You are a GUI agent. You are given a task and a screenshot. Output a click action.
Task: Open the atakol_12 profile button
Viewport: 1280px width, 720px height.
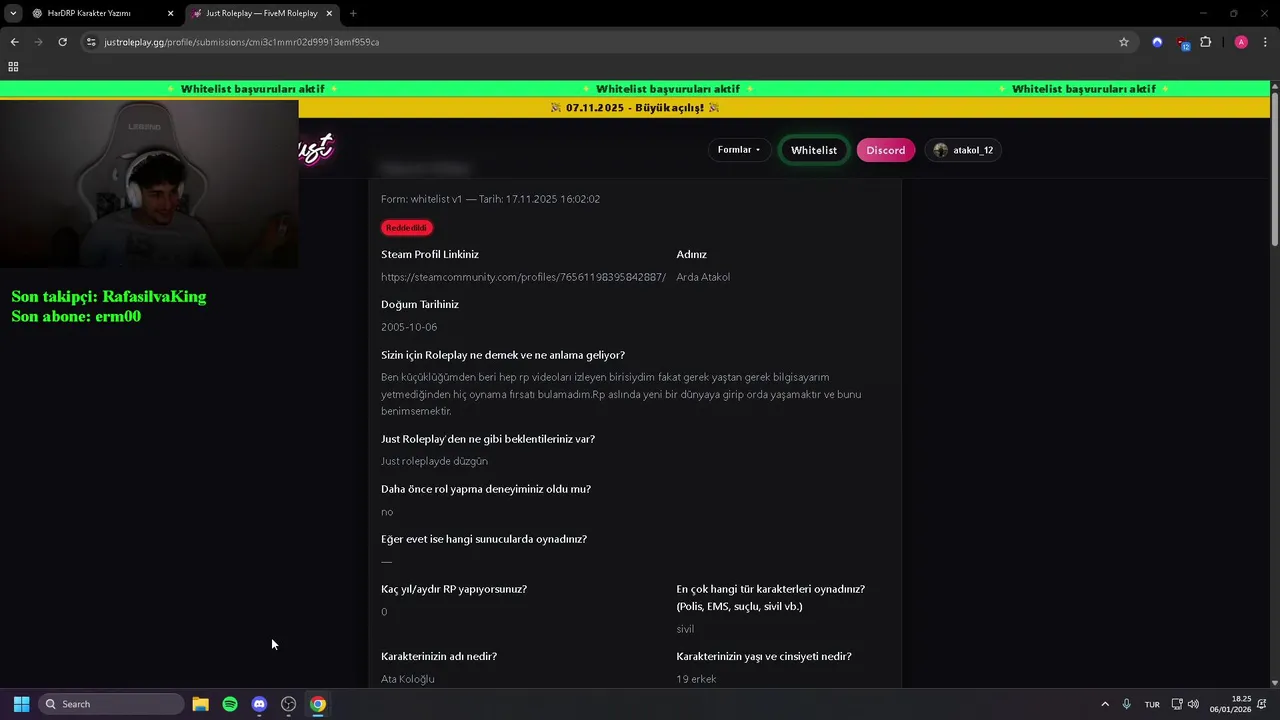pos(962,150)
